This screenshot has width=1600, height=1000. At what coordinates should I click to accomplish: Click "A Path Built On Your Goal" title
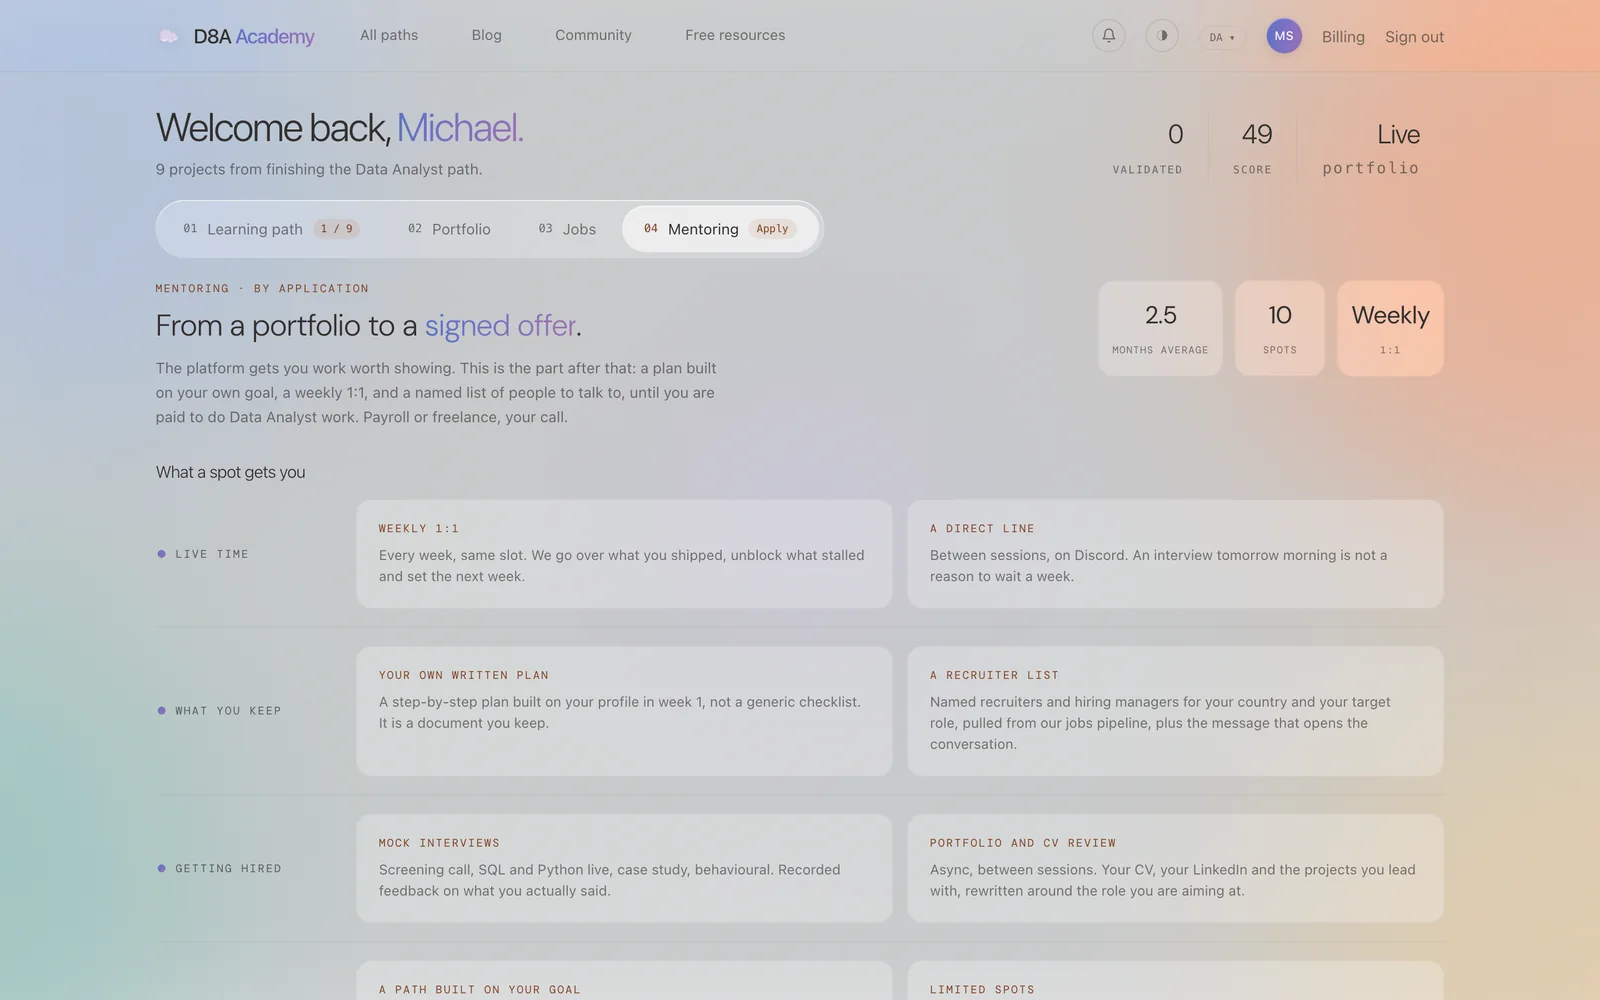click(479, 990)
